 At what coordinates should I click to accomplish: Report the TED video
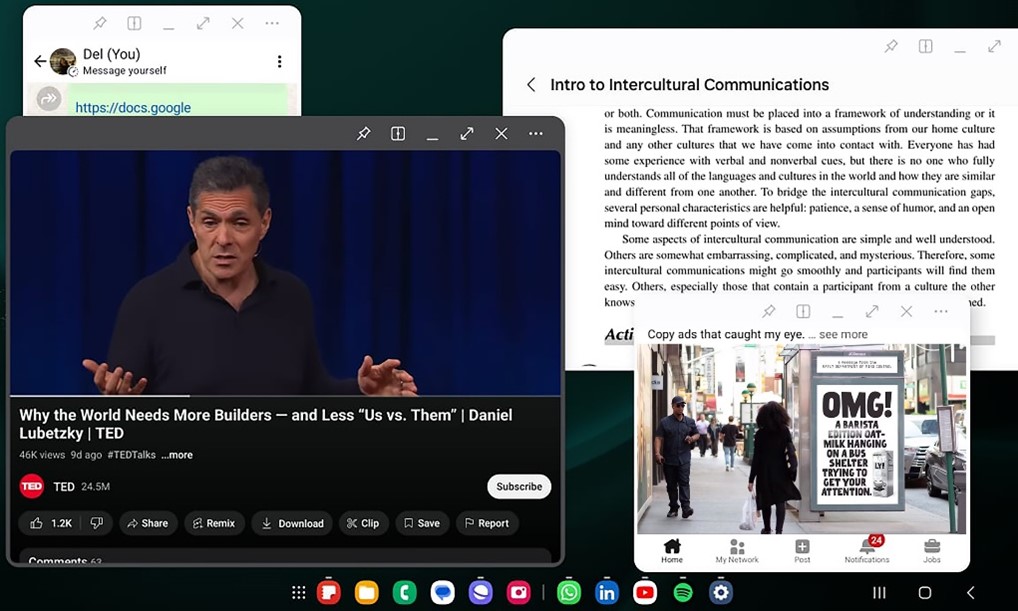click(x=487, y=523)
